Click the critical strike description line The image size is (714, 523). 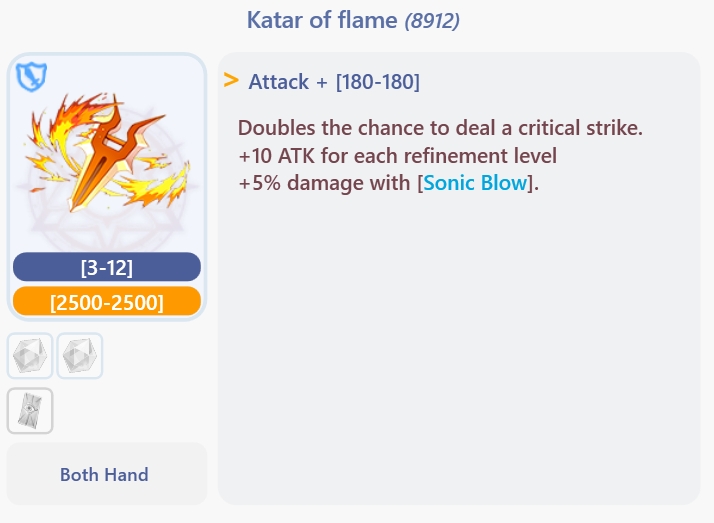pos(440,129)
